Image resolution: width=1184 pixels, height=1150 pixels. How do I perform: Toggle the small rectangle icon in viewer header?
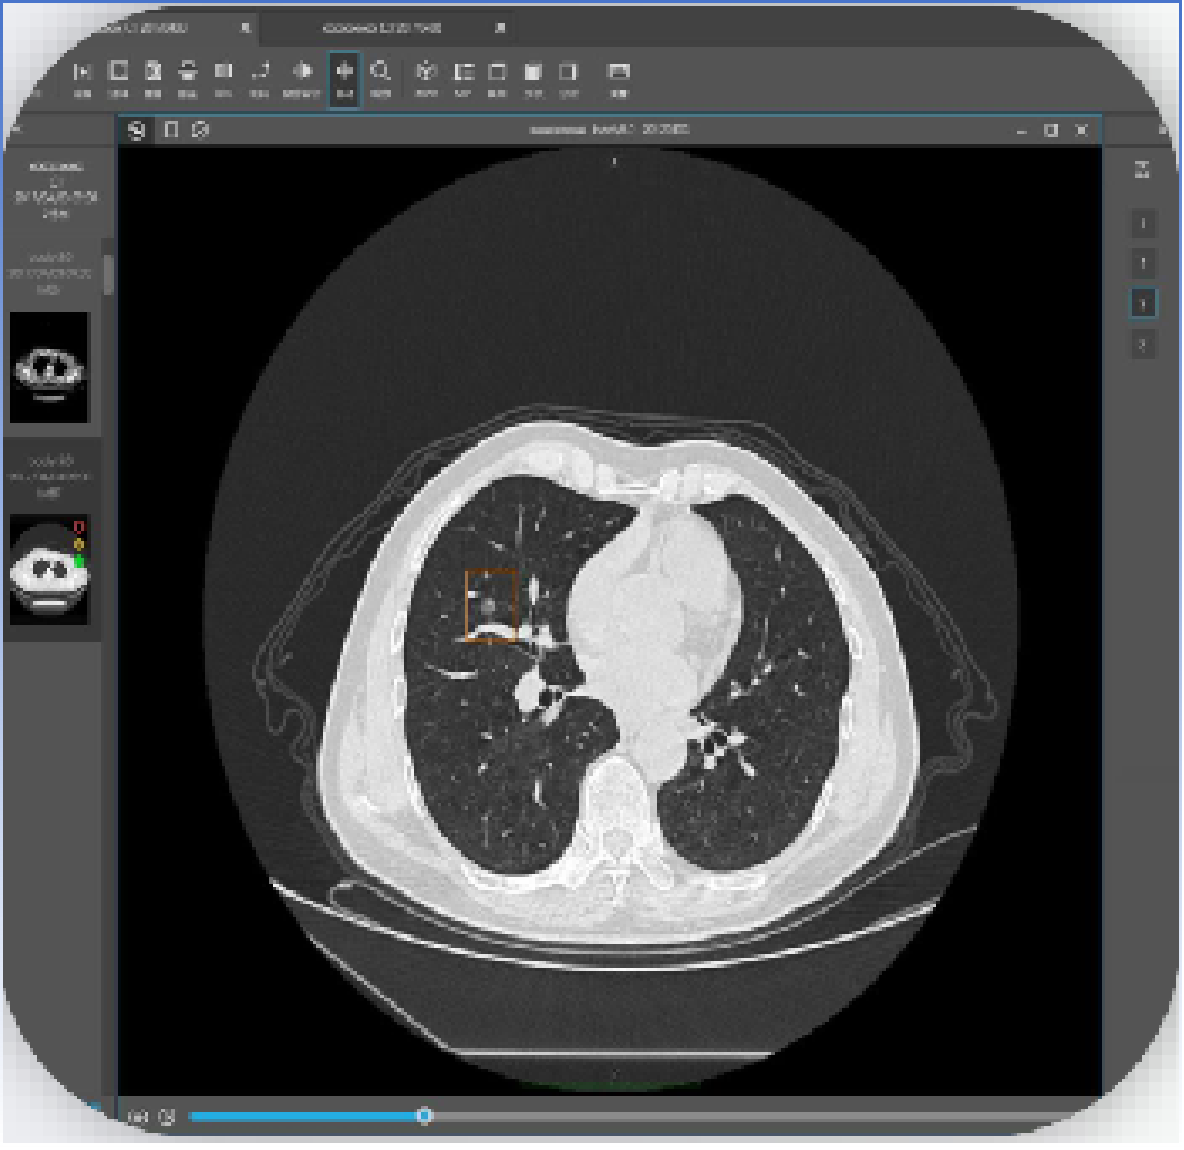click(x=171, y=130)
